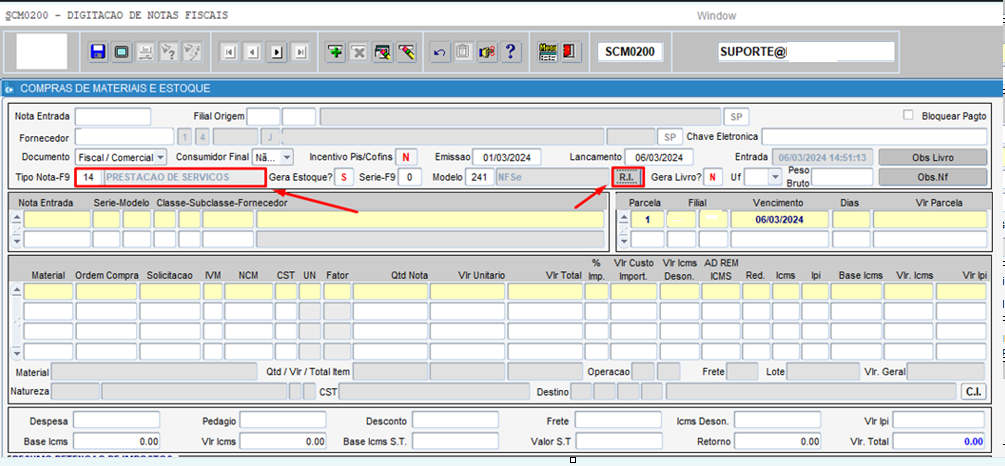Click the eraser clear field icon

[406, 52]
